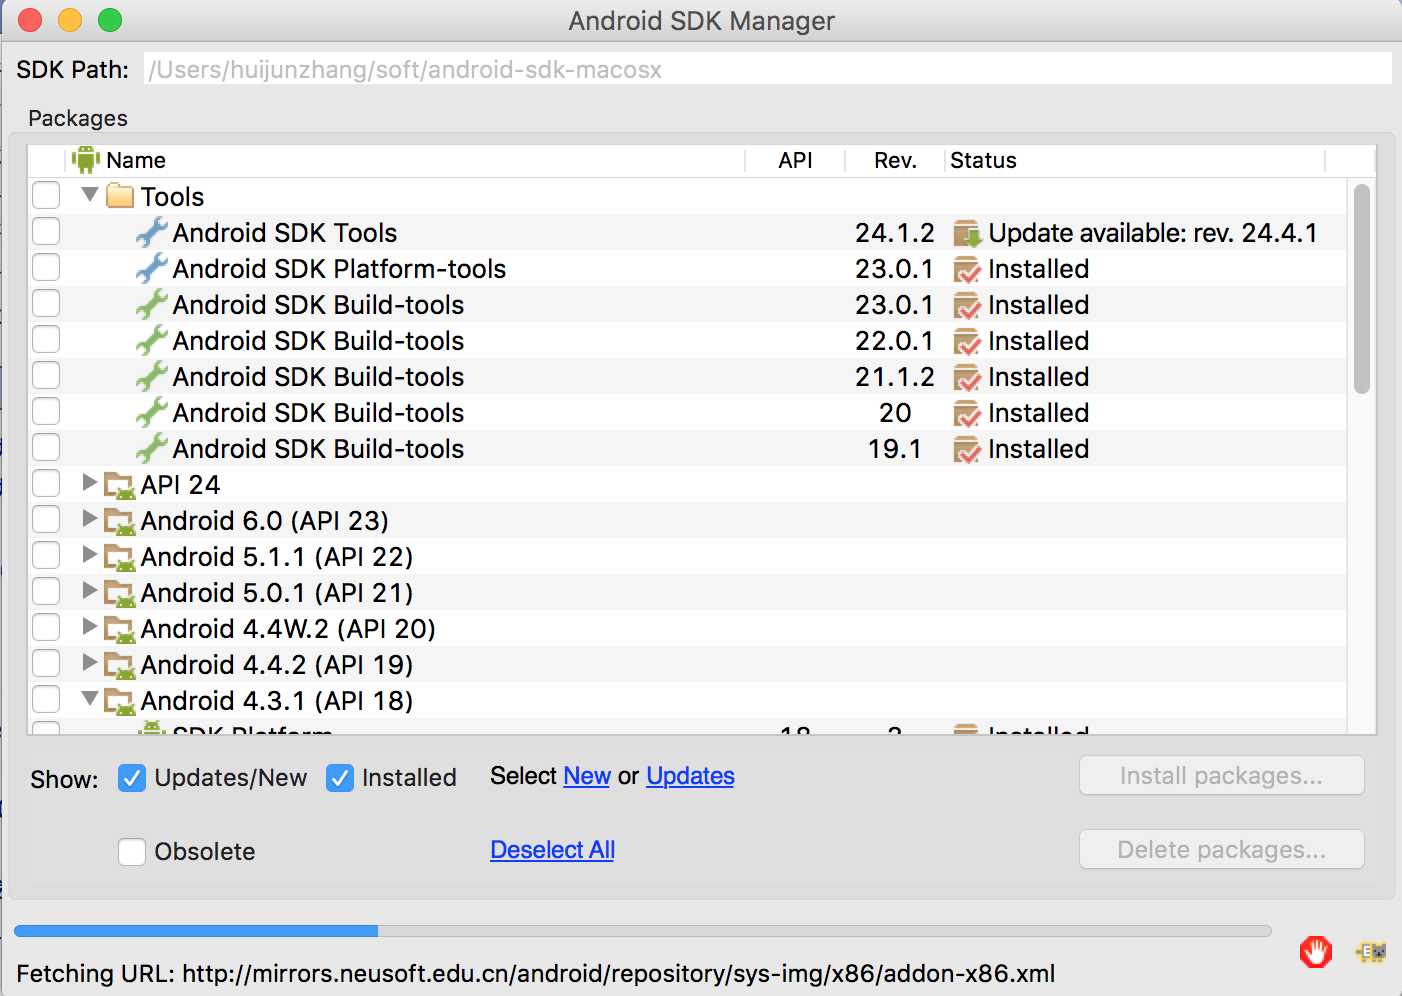Click wrench icon of Build-tools rev 19.1
The height and width of the screenshot is (996, 1402).
152,449
